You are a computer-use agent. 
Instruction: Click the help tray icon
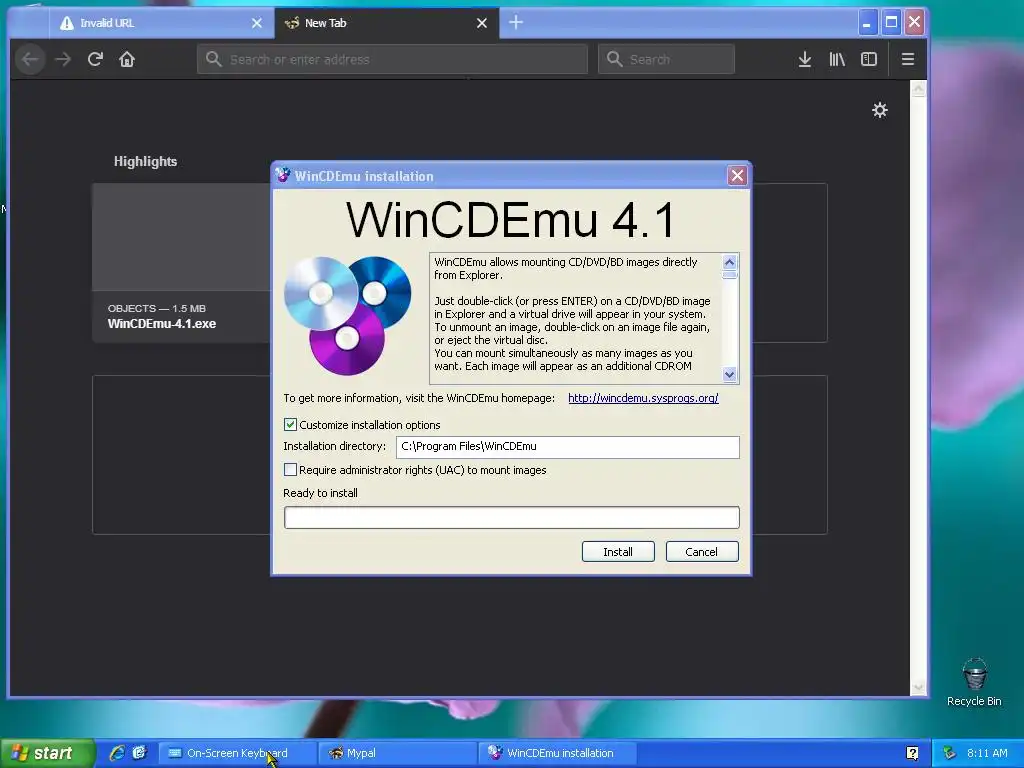(x=912, y=753)
